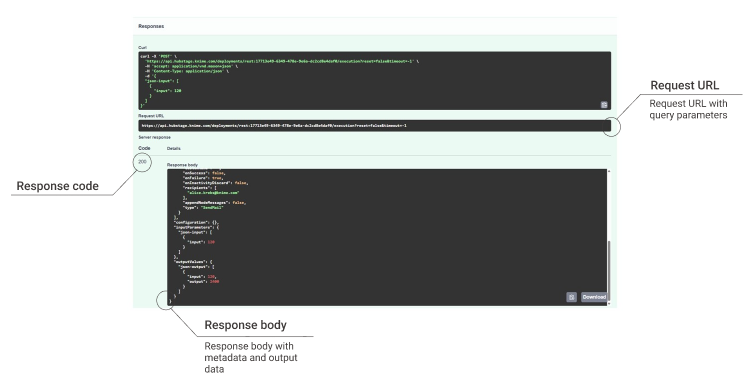
Task: Click the scroll-up arrow of the response body
Action: click(x=609, y=171)
